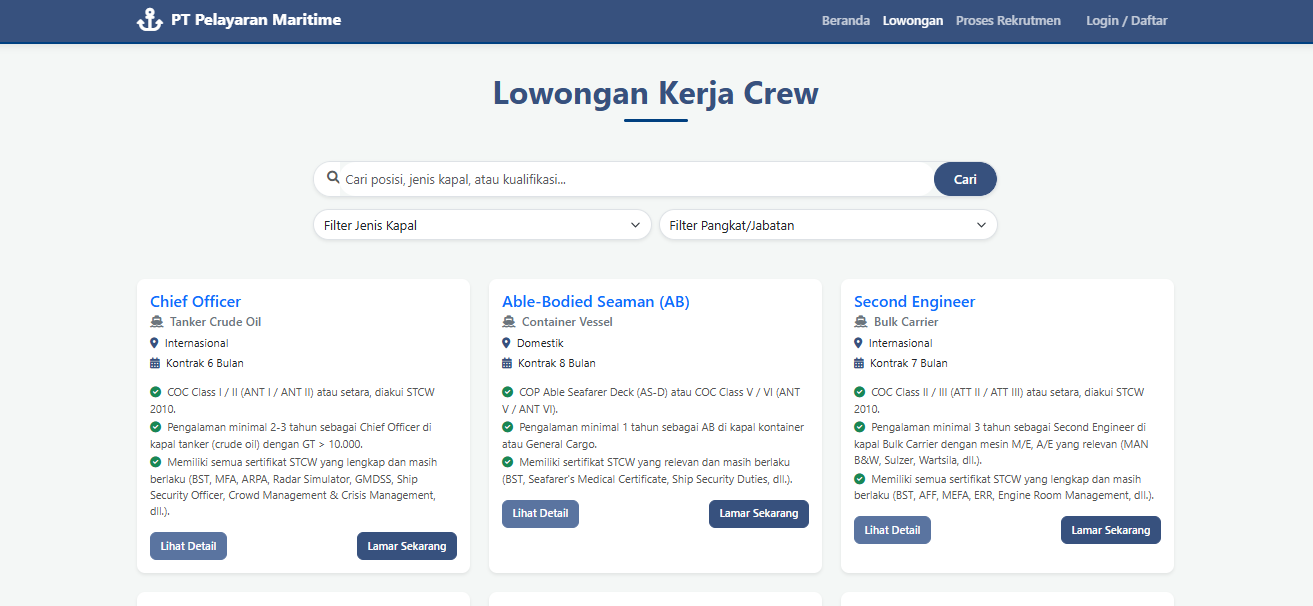Image resolution: width=1313 pixels, height=606 pixels.
Task: Click calendar icon beside Kontrak 6 Bulan
Action: click(x=155, y=363)
